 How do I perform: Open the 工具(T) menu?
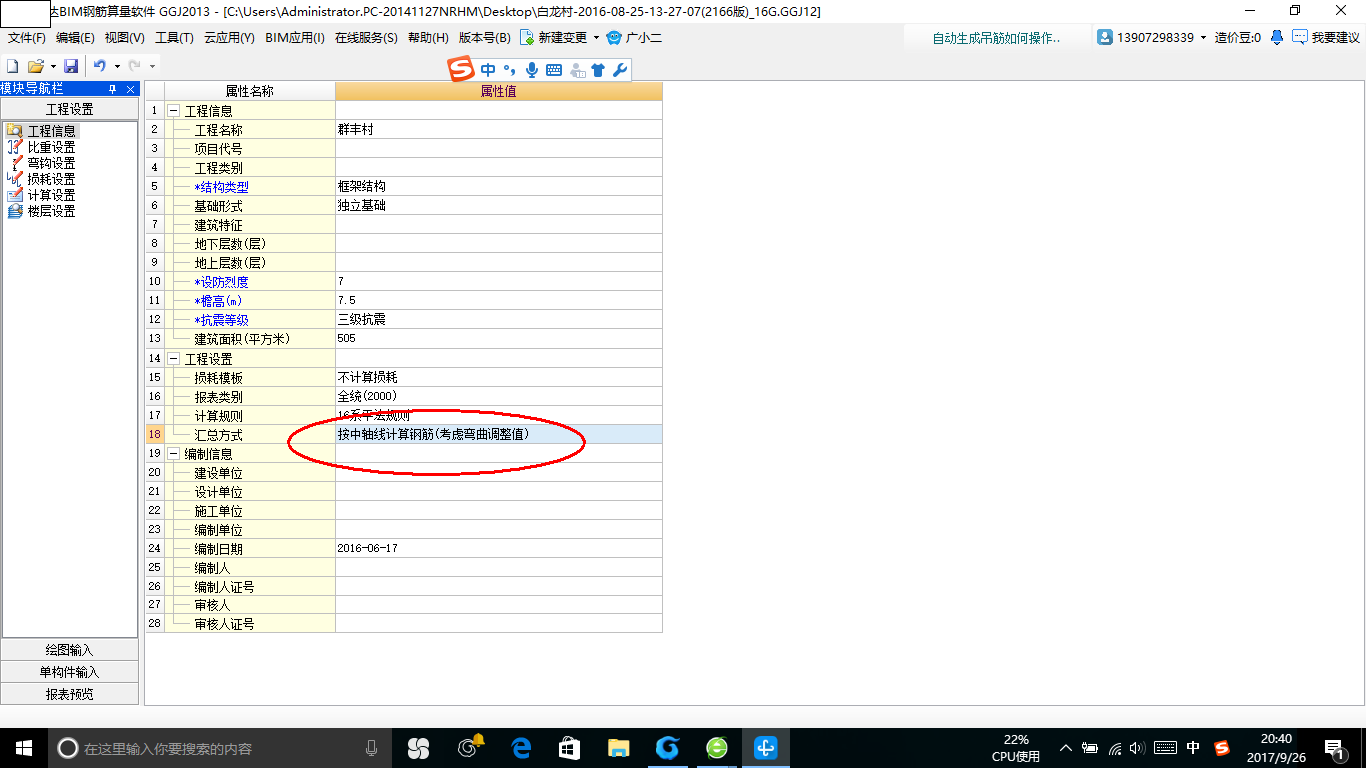[174, 38]
